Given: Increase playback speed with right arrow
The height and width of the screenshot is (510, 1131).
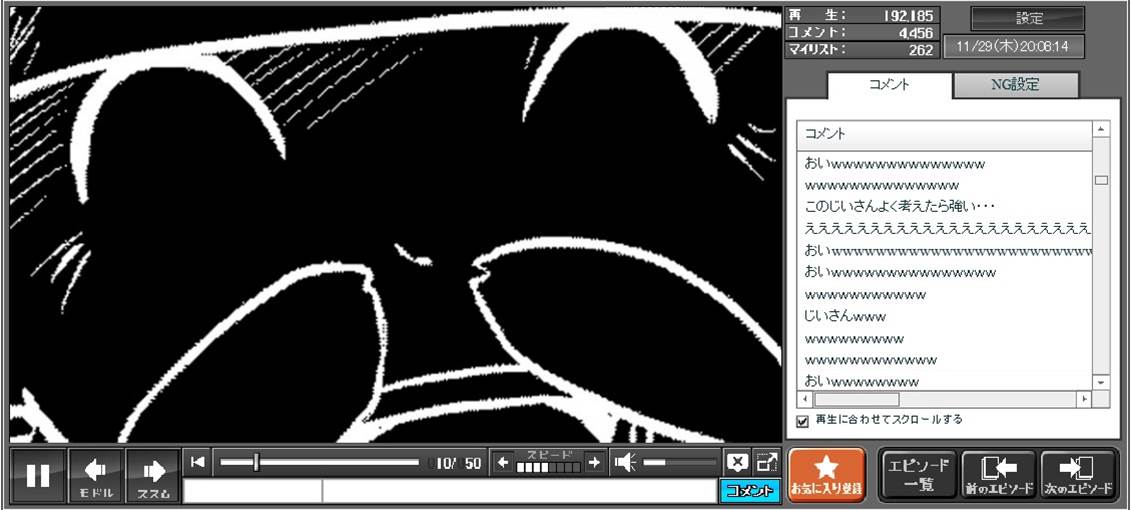Looking at the screenshot, I should [594, 462].
